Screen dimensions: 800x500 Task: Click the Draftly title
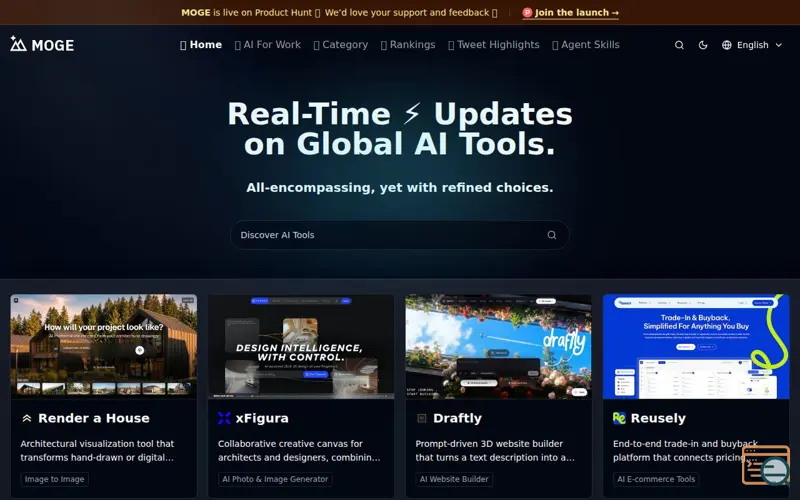coord(457,418)
